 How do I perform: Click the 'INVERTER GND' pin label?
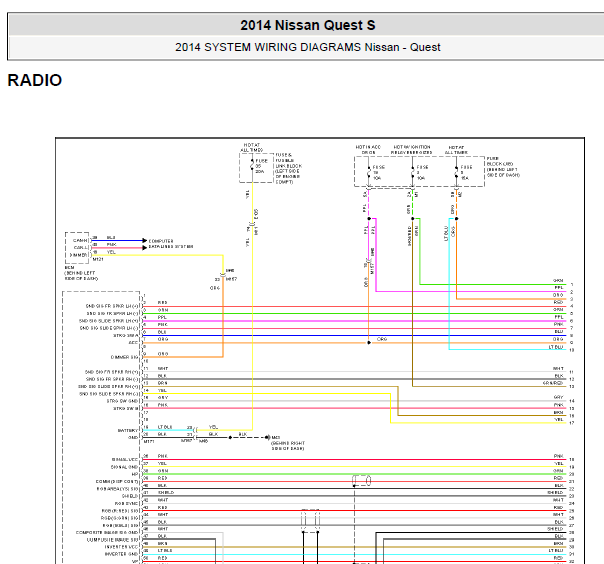(121, 554)
